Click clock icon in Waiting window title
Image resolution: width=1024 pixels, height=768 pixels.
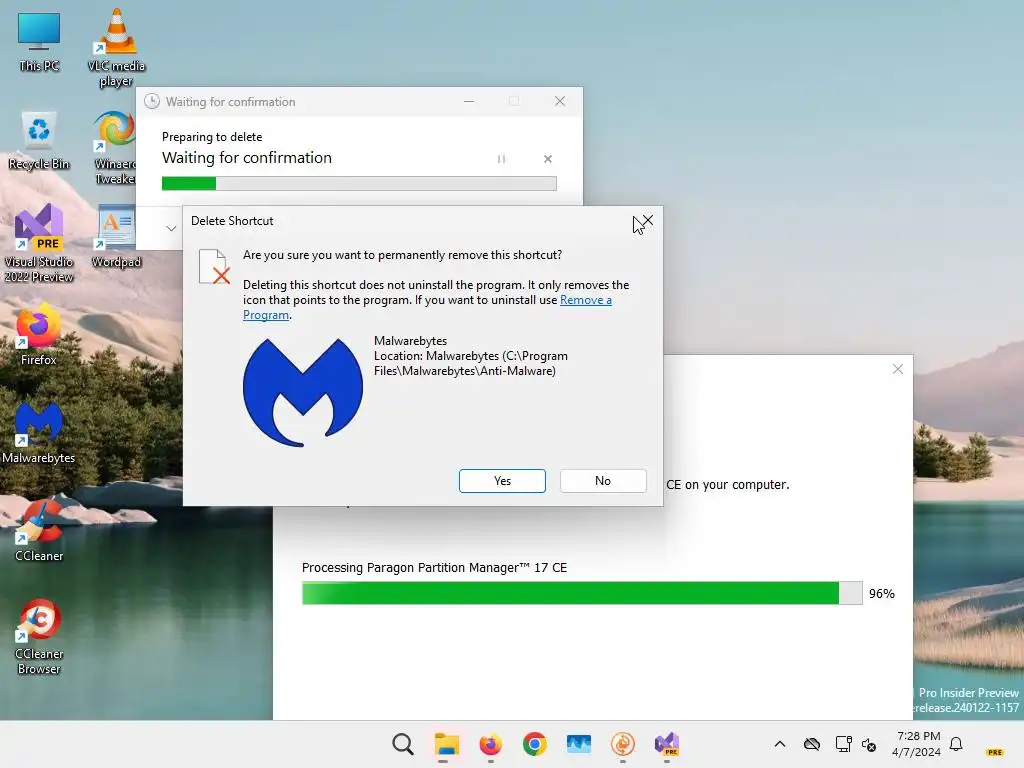click(x=152, y=101)
